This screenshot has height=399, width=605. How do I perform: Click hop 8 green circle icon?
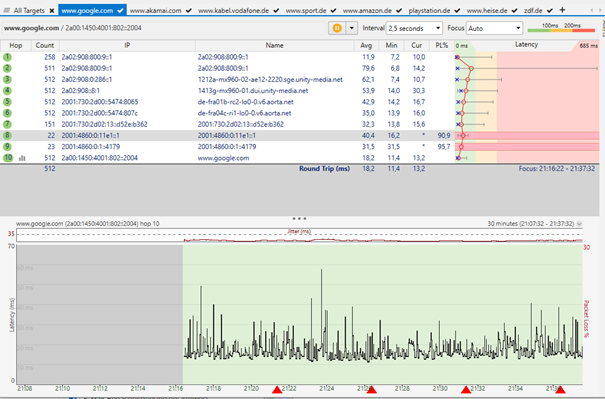pyautogui.click(x=7, y=135)
